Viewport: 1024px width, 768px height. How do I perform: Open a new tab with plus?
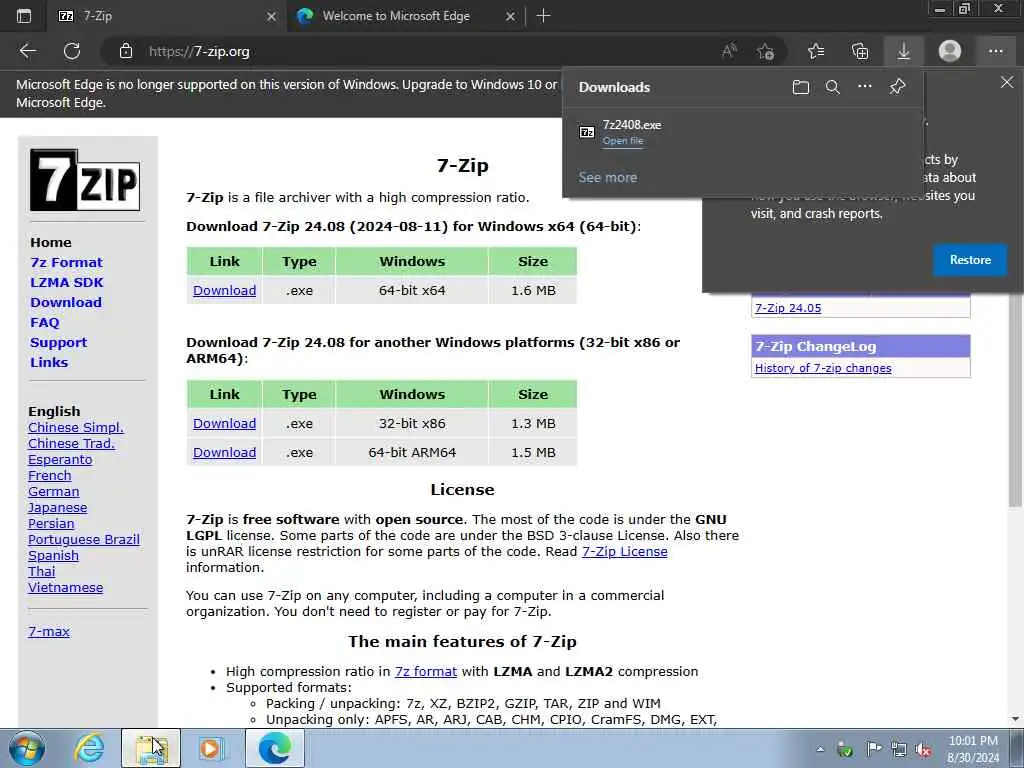[543, 16]
